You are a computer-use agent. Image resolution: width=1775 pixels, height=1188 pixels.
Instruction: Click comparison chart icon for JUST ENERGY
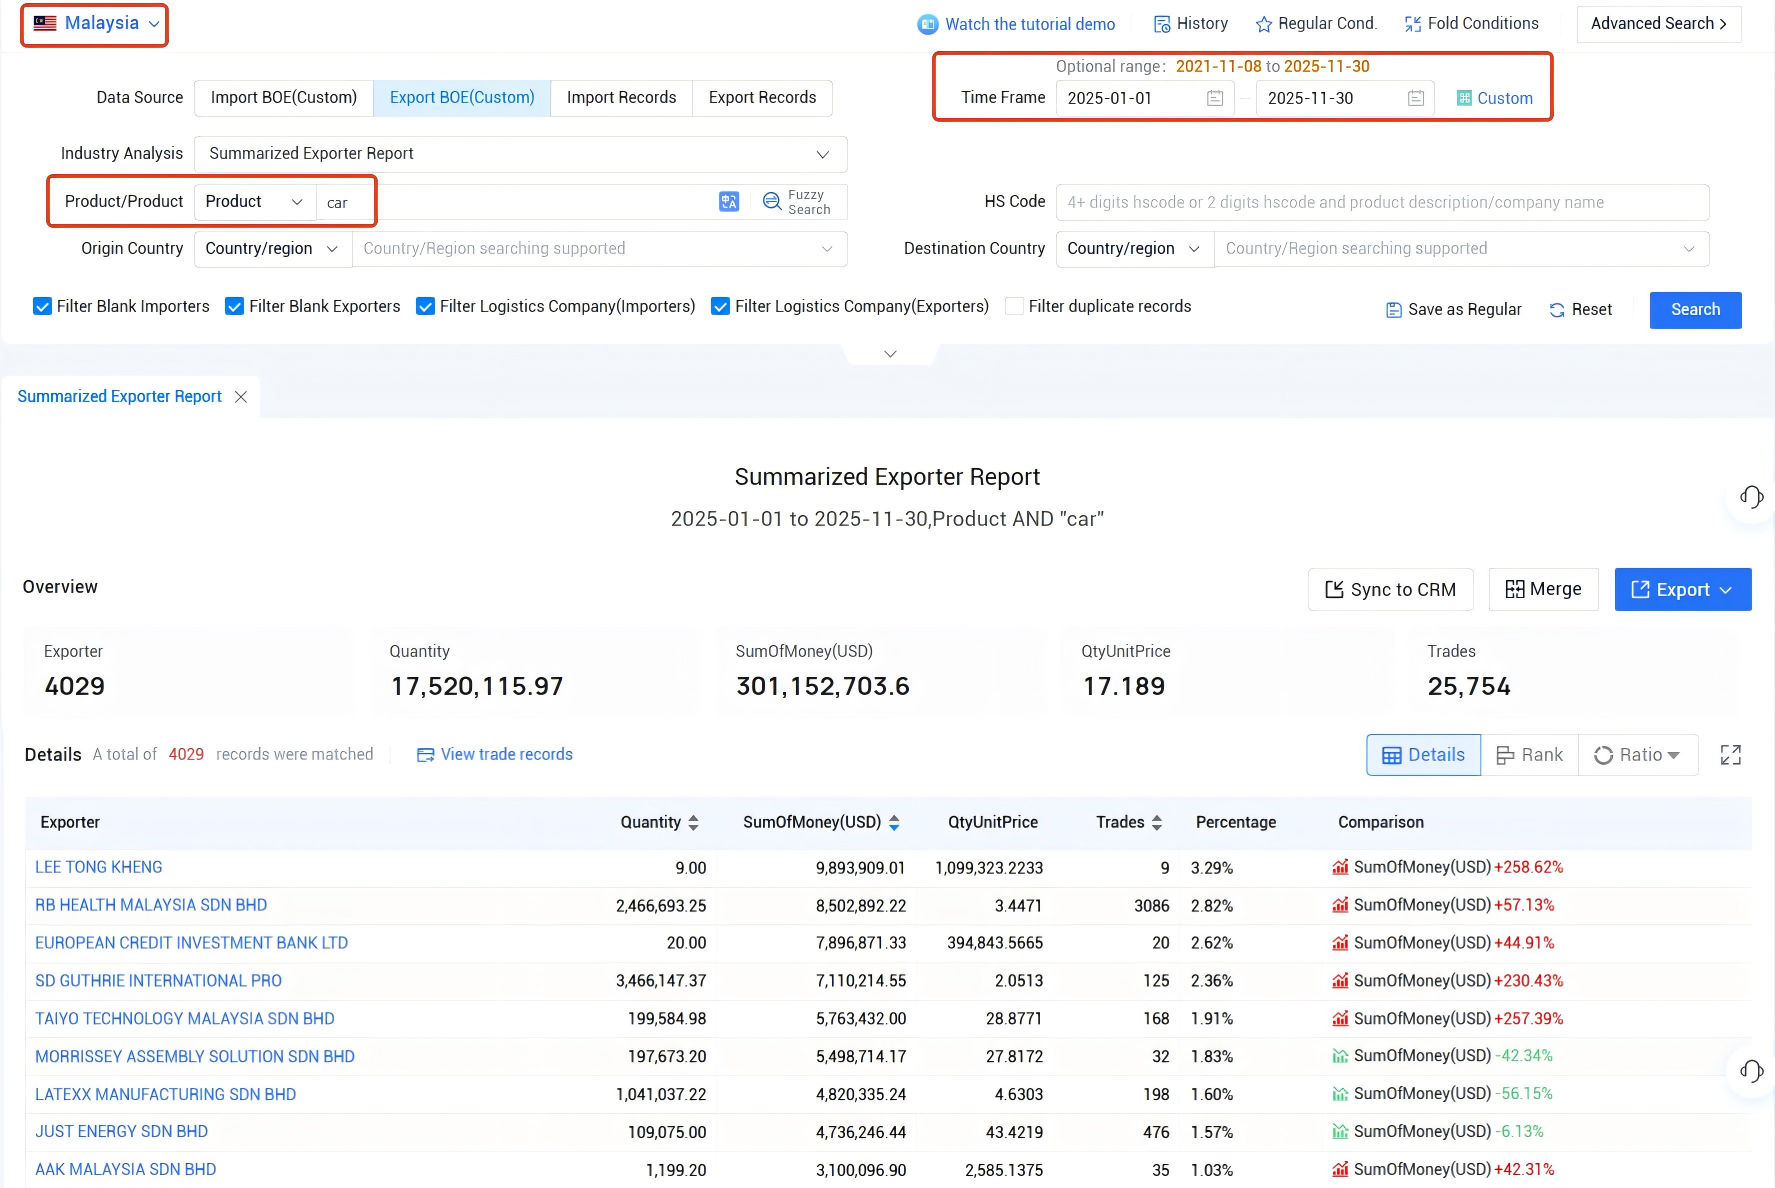point(1340,1132)
